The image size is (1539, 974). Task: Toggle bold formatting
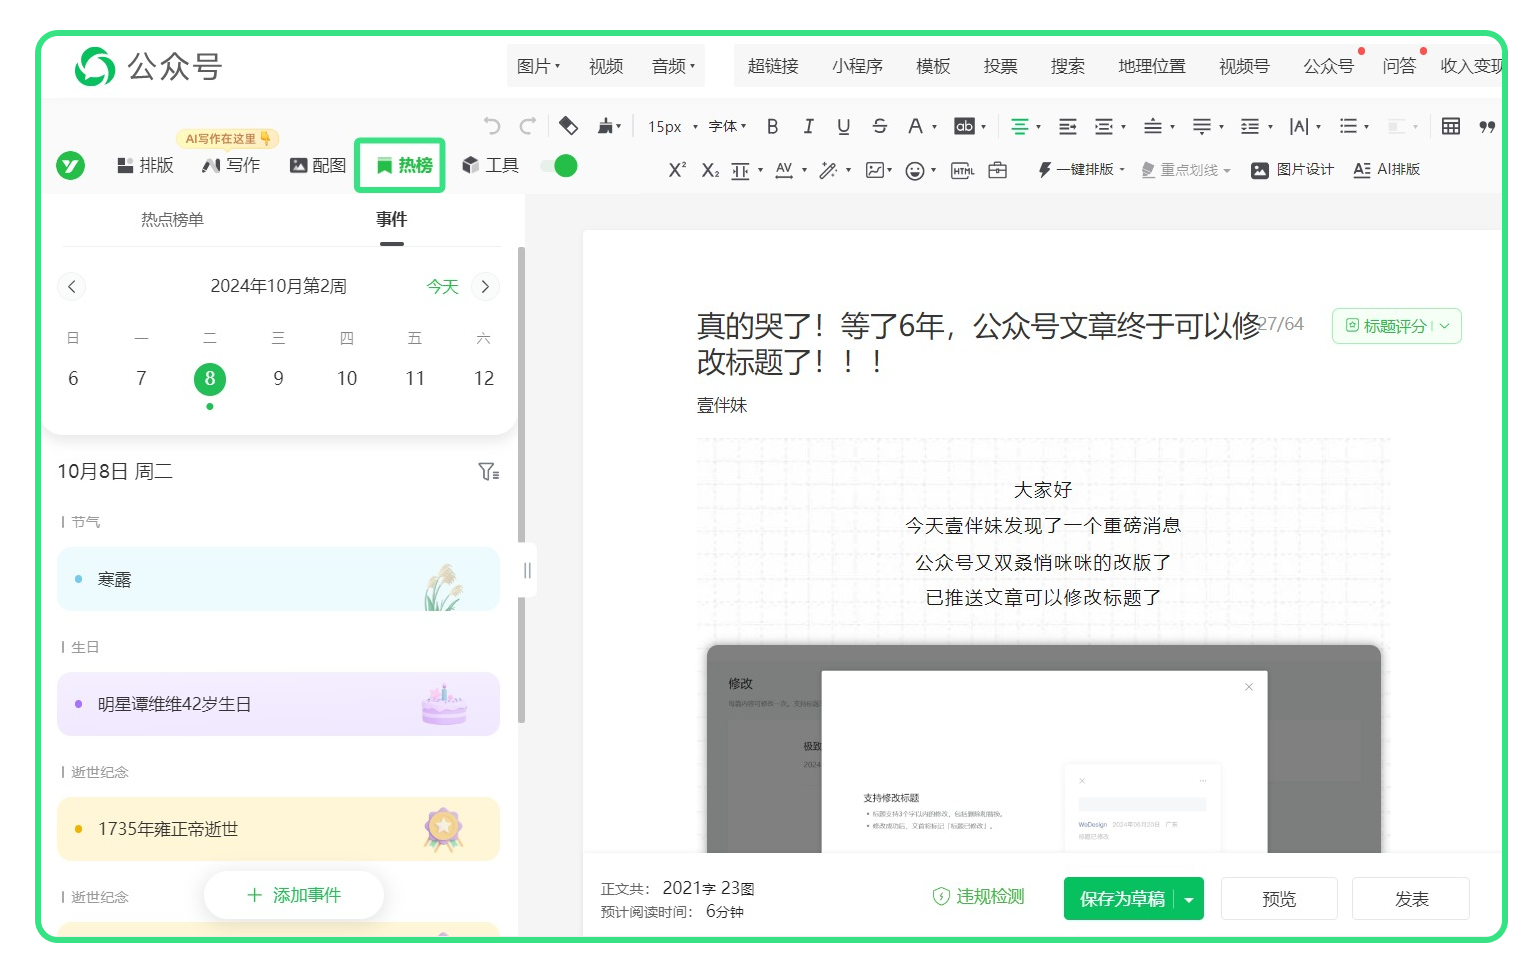[x=772, y=126]
